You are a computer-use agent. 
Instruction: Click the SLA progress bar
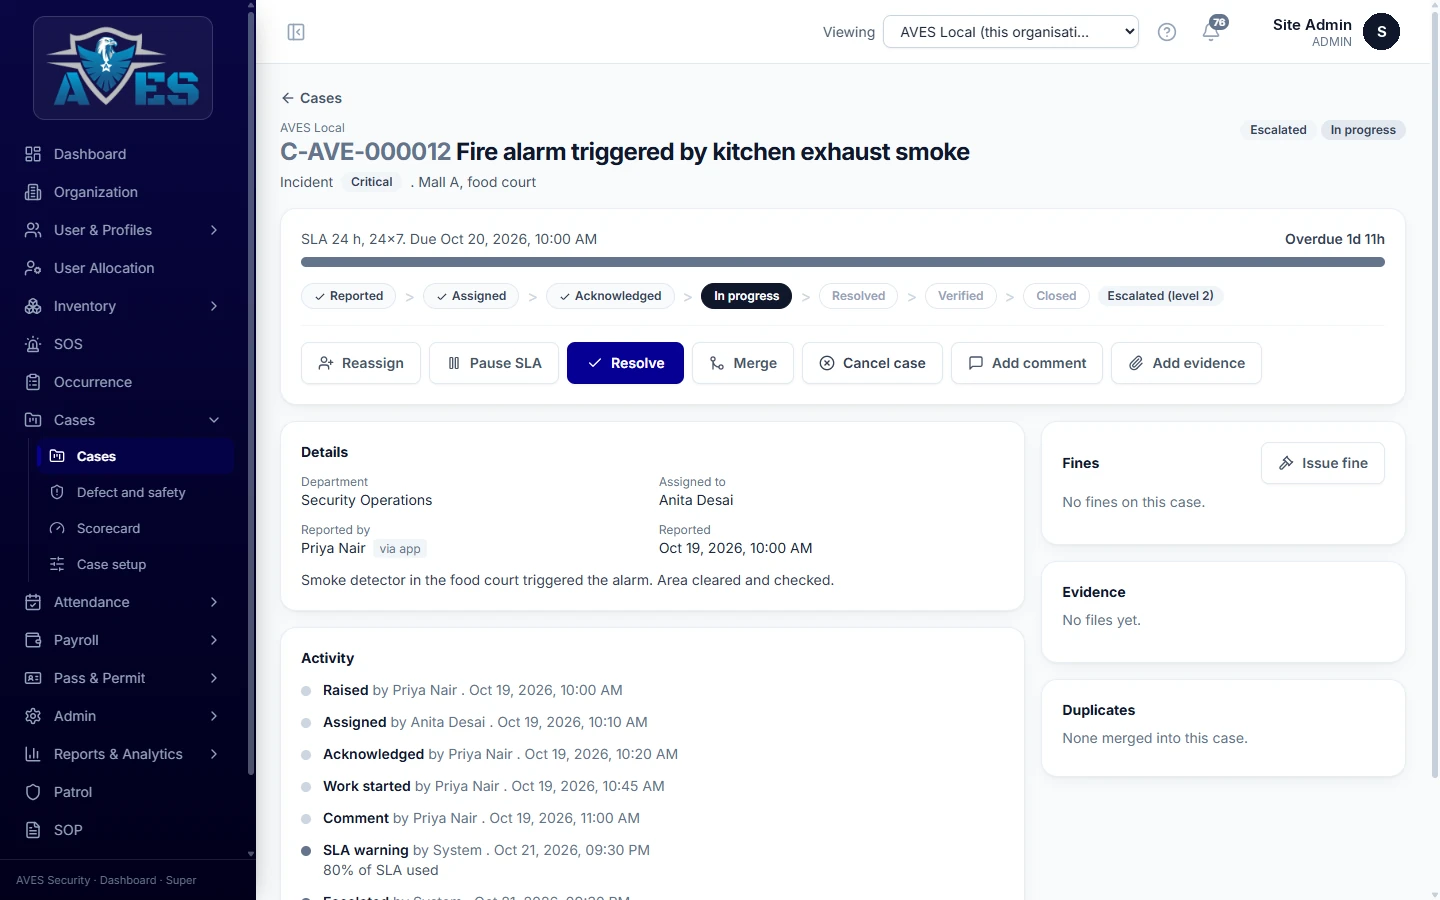coord(843,262)
